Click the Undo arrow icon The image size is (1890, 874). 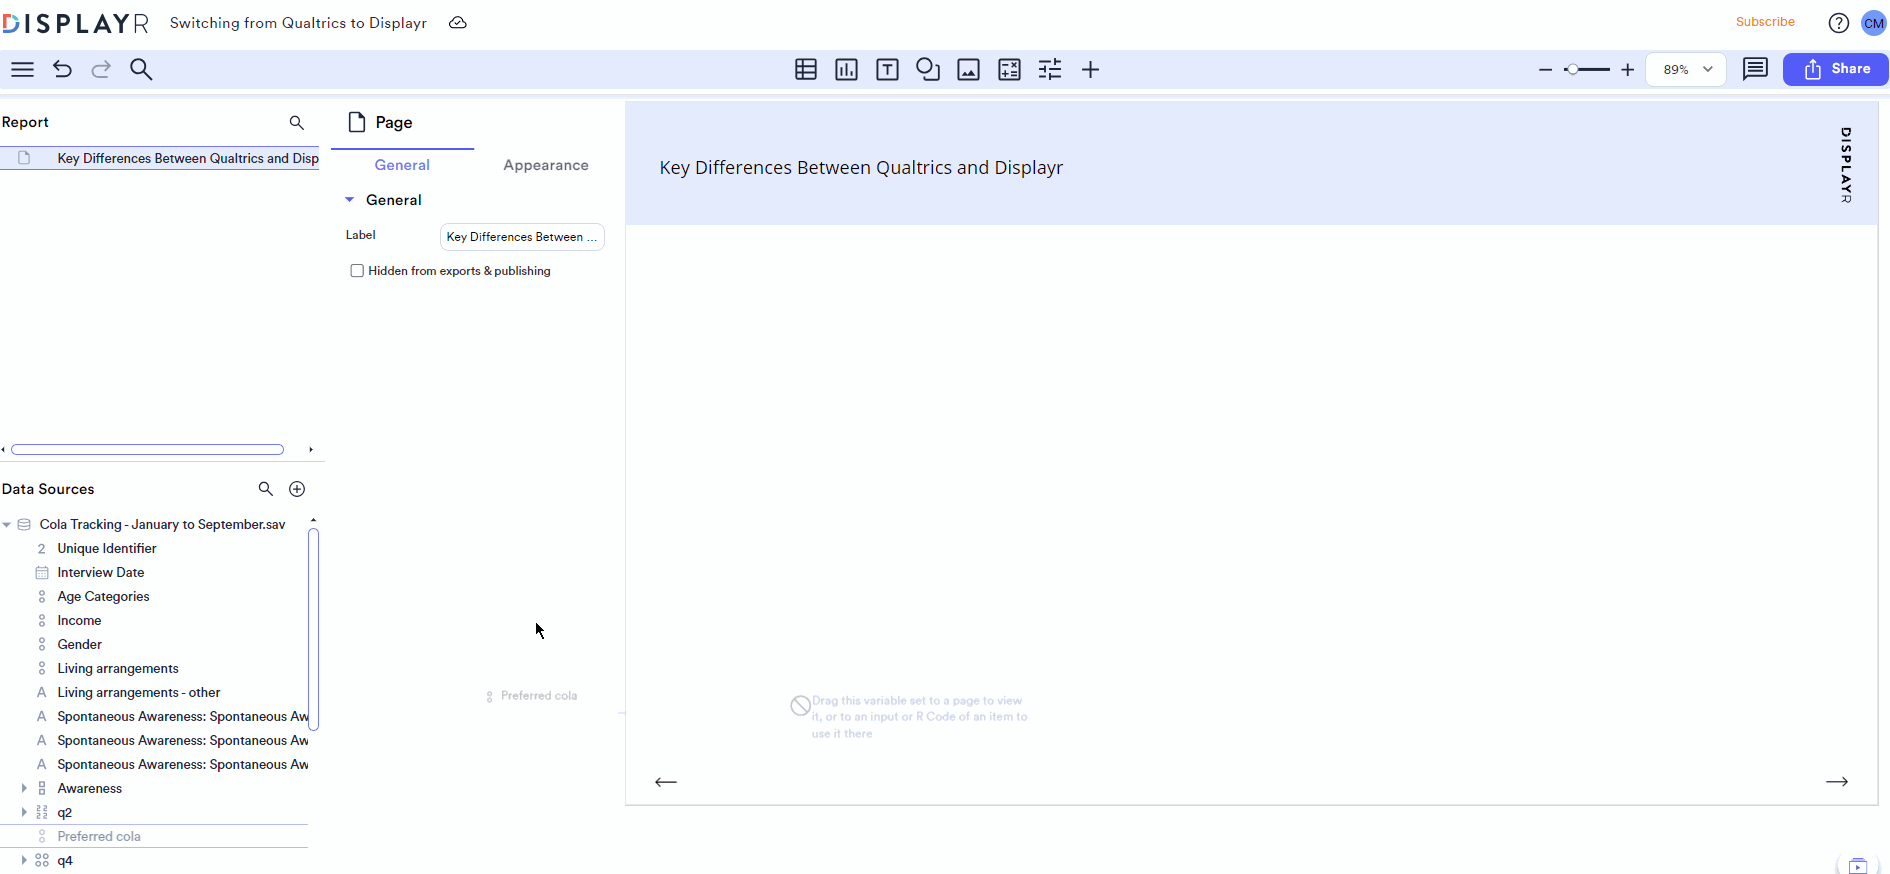click(x=62, y=69)
